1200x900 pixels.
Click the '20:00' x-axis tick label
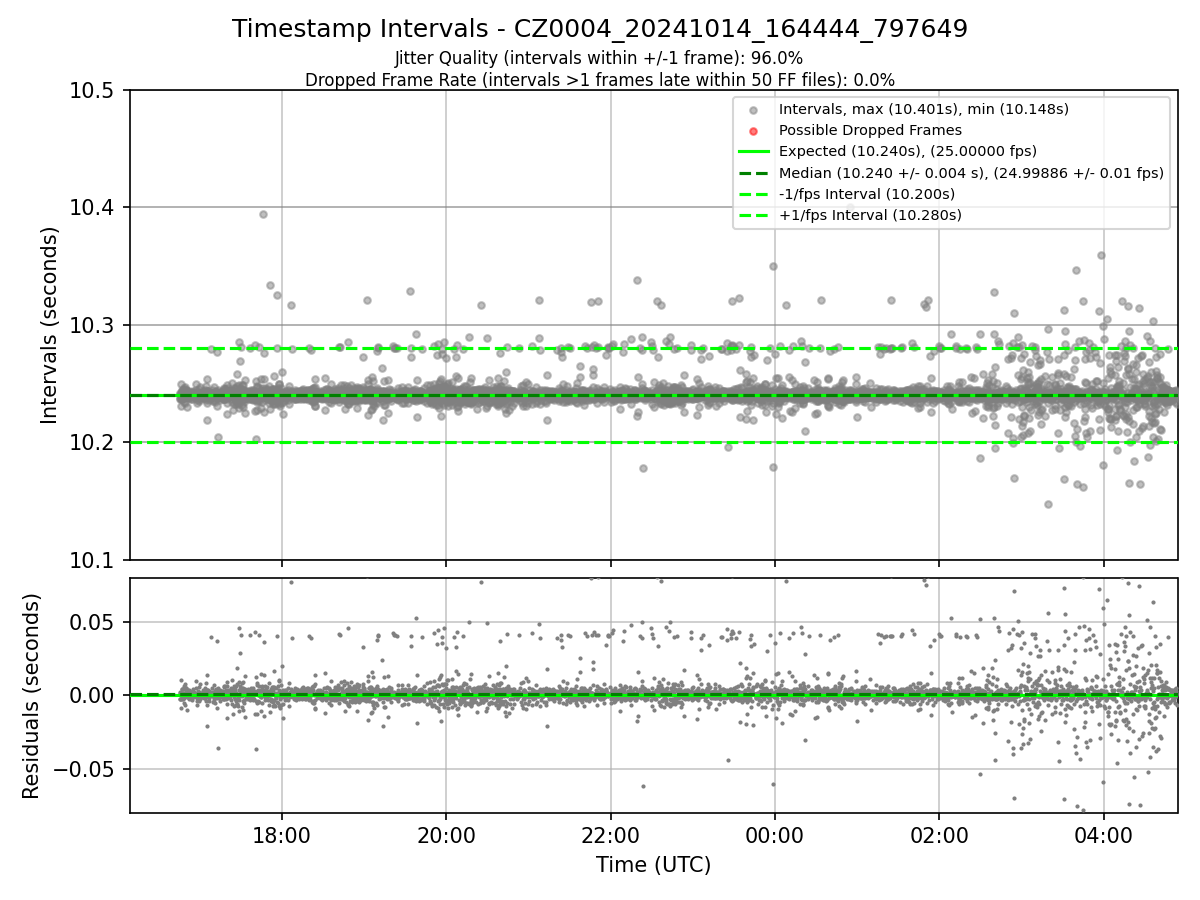pyautogui.click(x=446, y=834)
